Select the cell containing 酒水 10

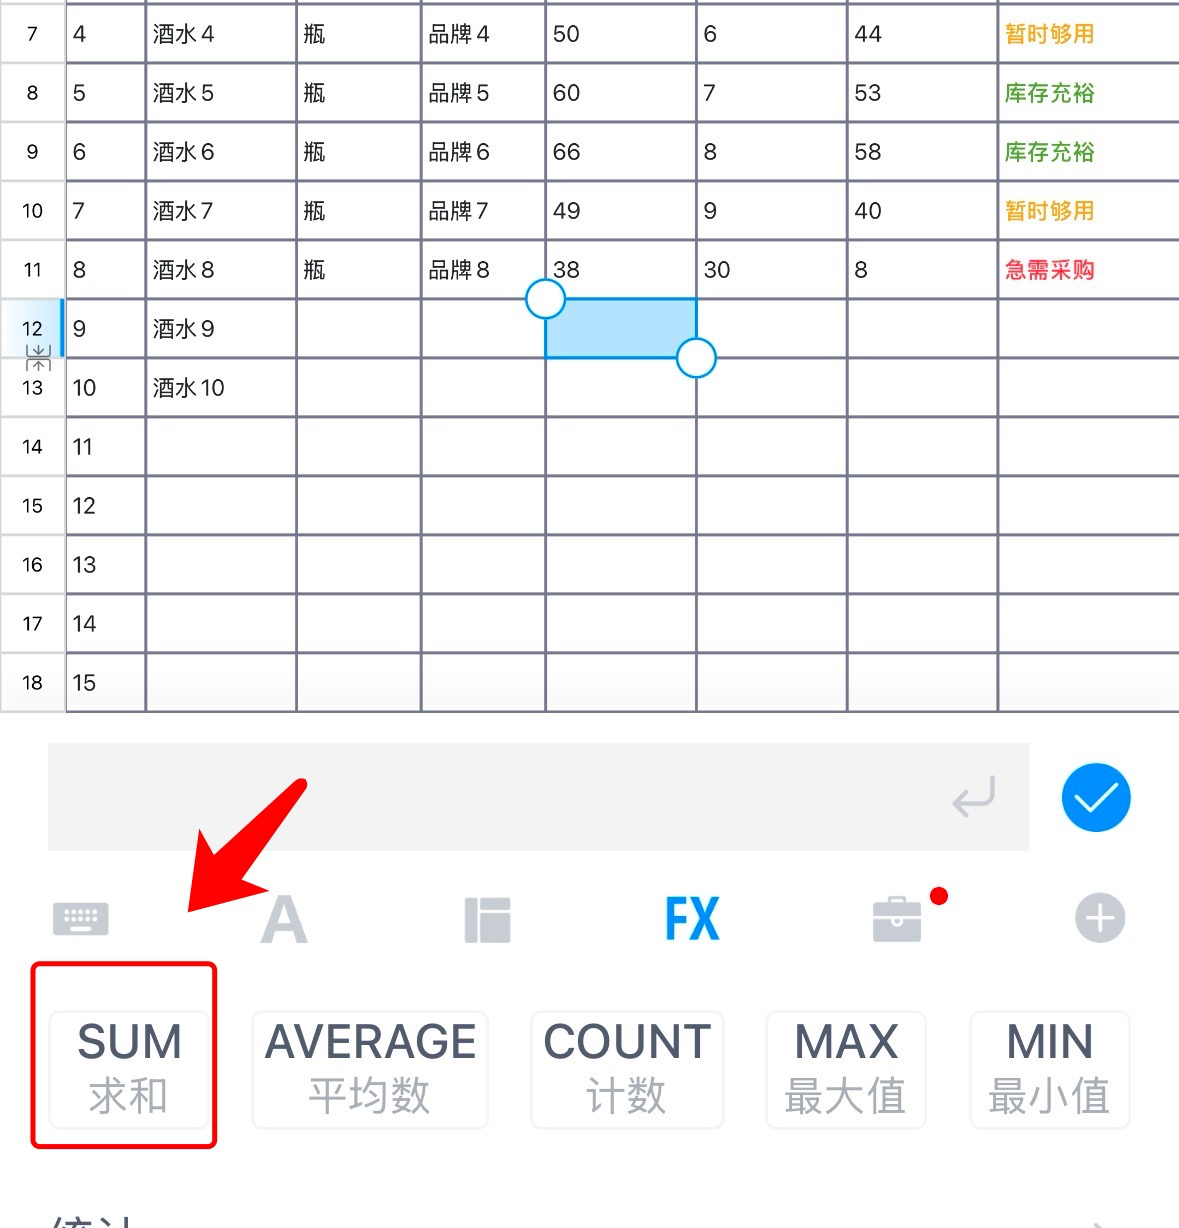coord(221,387)
